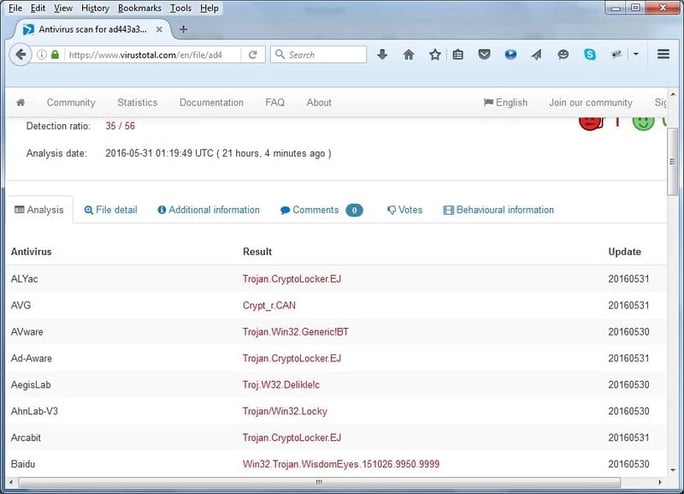Open the Firefox downloads arrow icon
This screenshot has width=684, height=494.
382,55
